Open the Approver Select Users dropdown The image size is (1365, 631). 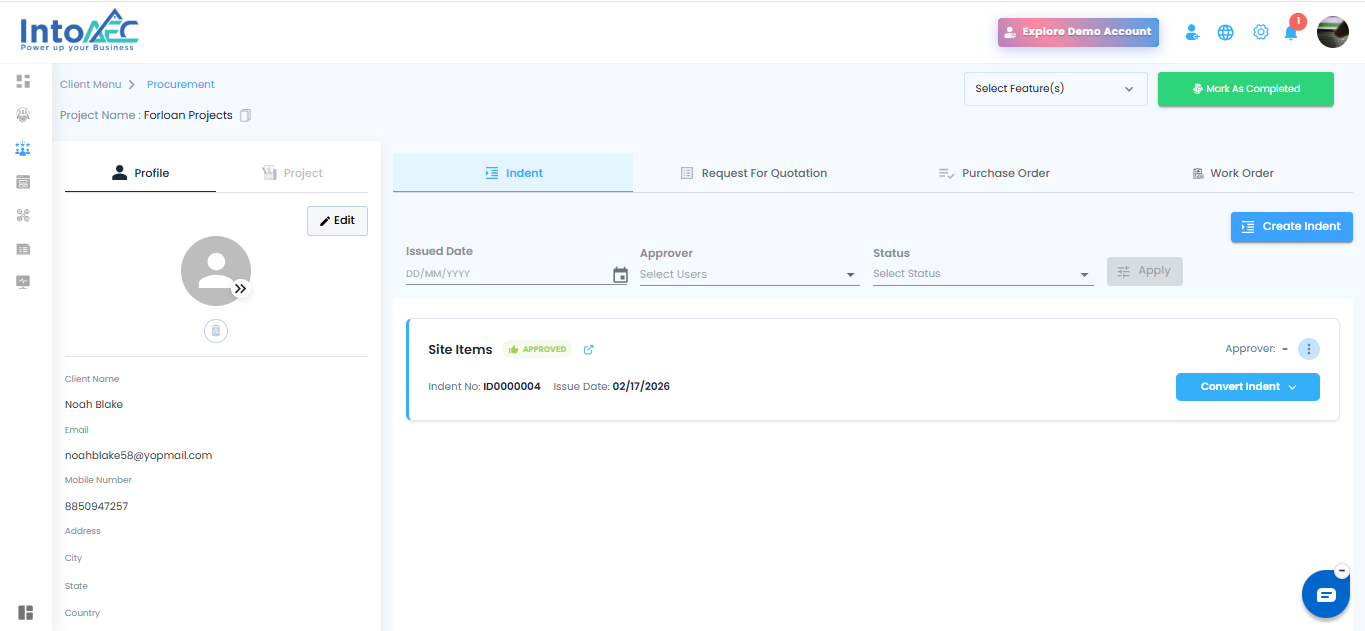tap(749, 274)
